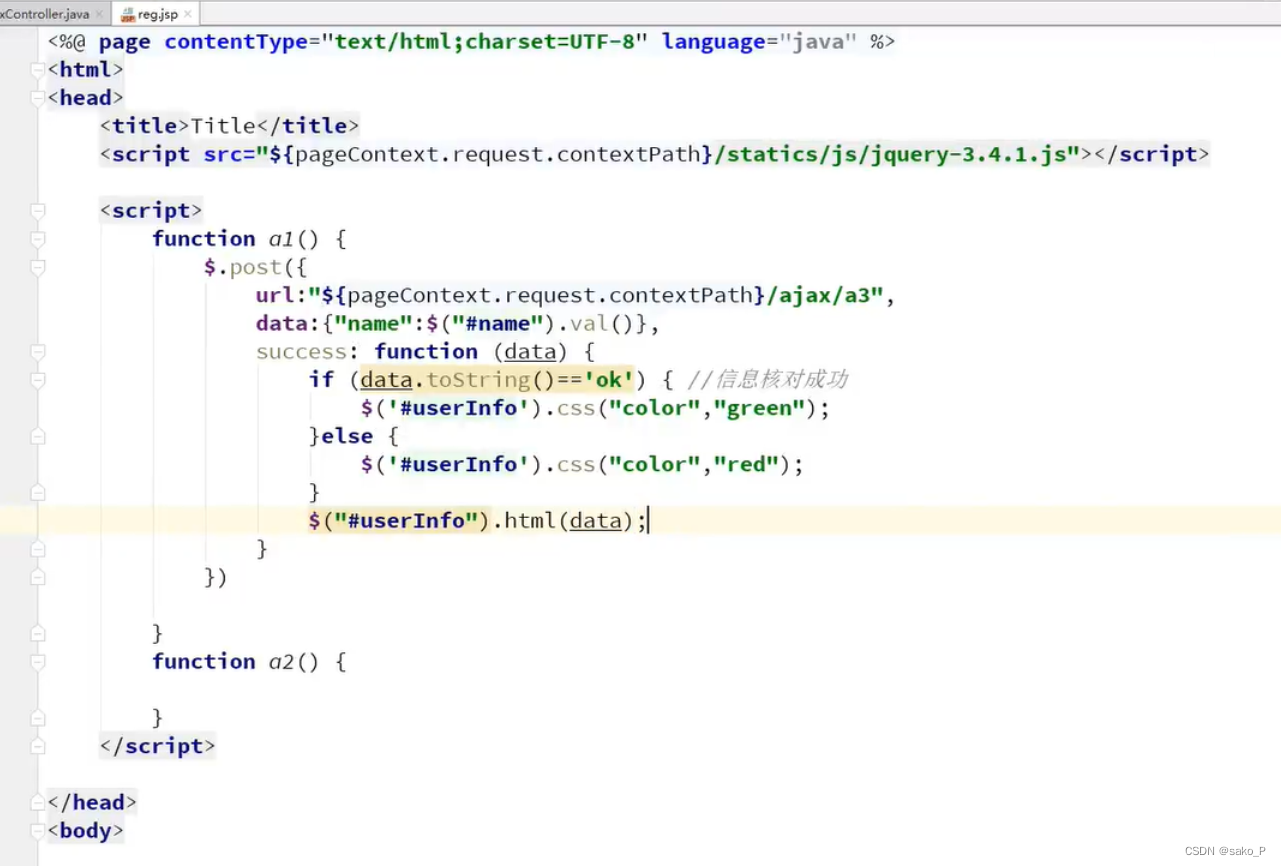Close the reg.jsp tab
Image resolution: width=1281 pixels, height=866 pixels.
pos(189,15)
